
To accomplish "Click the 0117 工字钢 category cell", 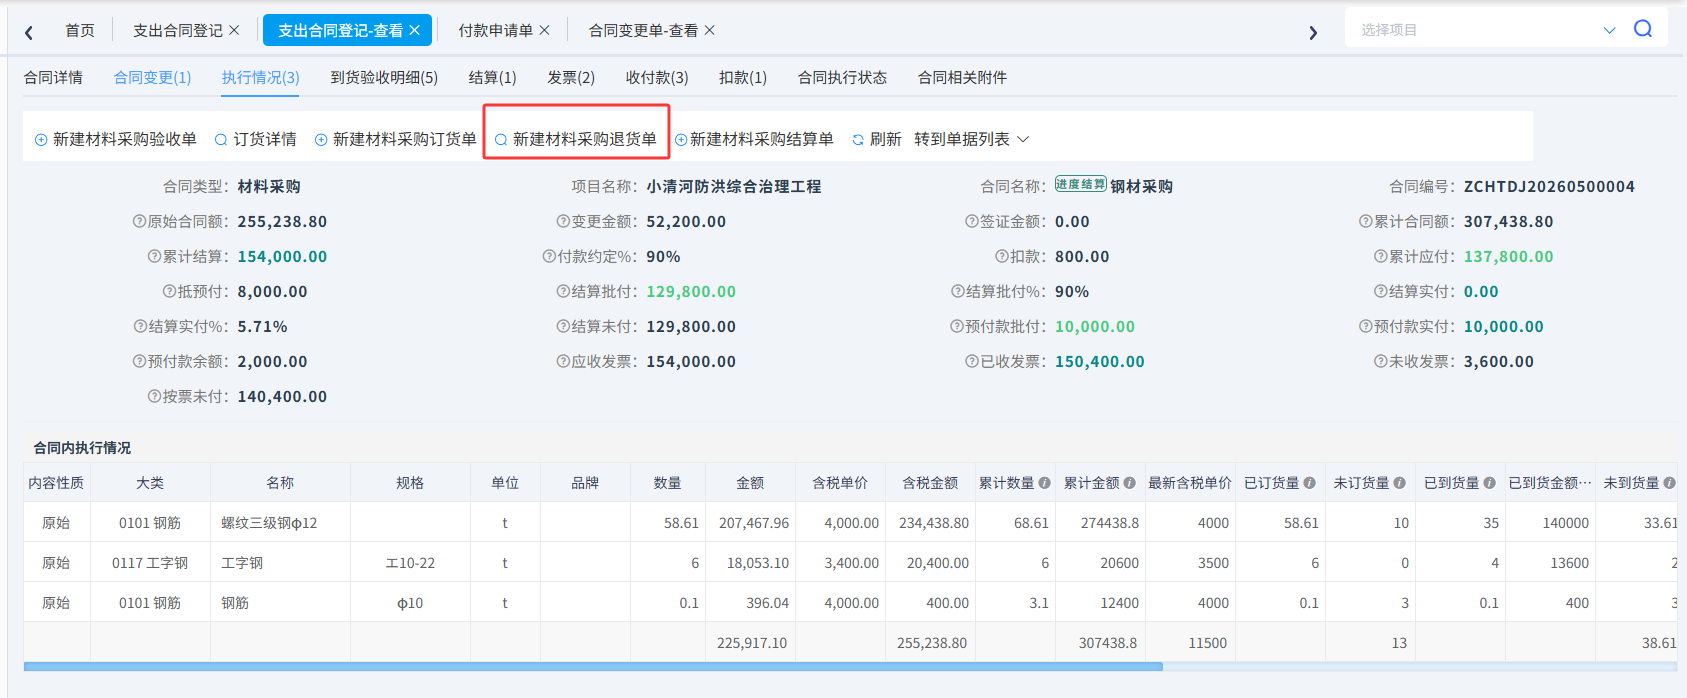I will 150,563.
